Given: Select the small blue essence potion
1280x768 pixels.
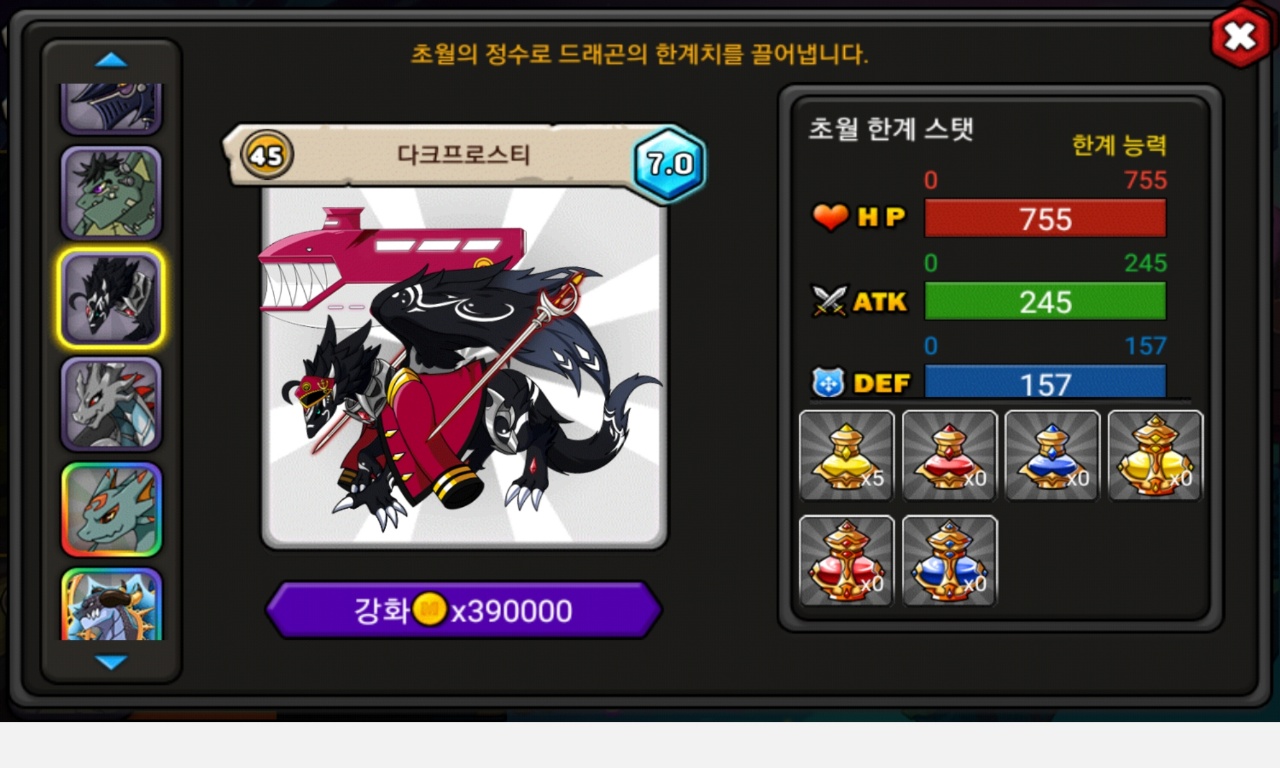Looking at the screenshot, I should 1052,455.
